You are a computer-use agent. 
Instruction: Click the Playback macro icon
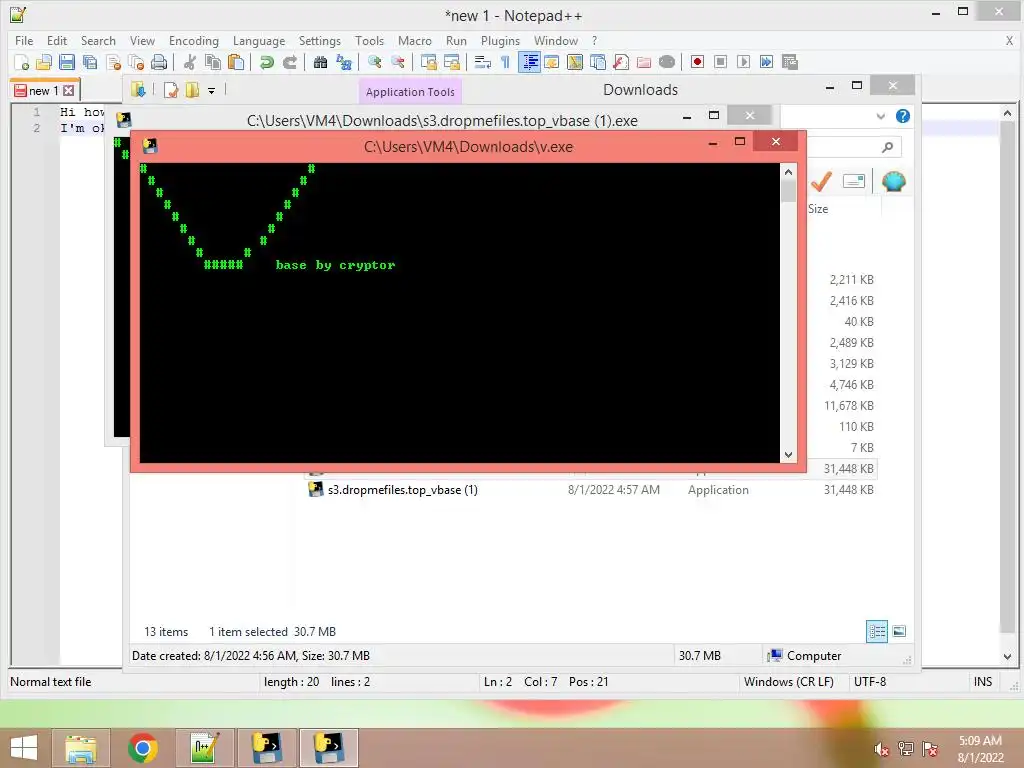click(x=743, y=62)
